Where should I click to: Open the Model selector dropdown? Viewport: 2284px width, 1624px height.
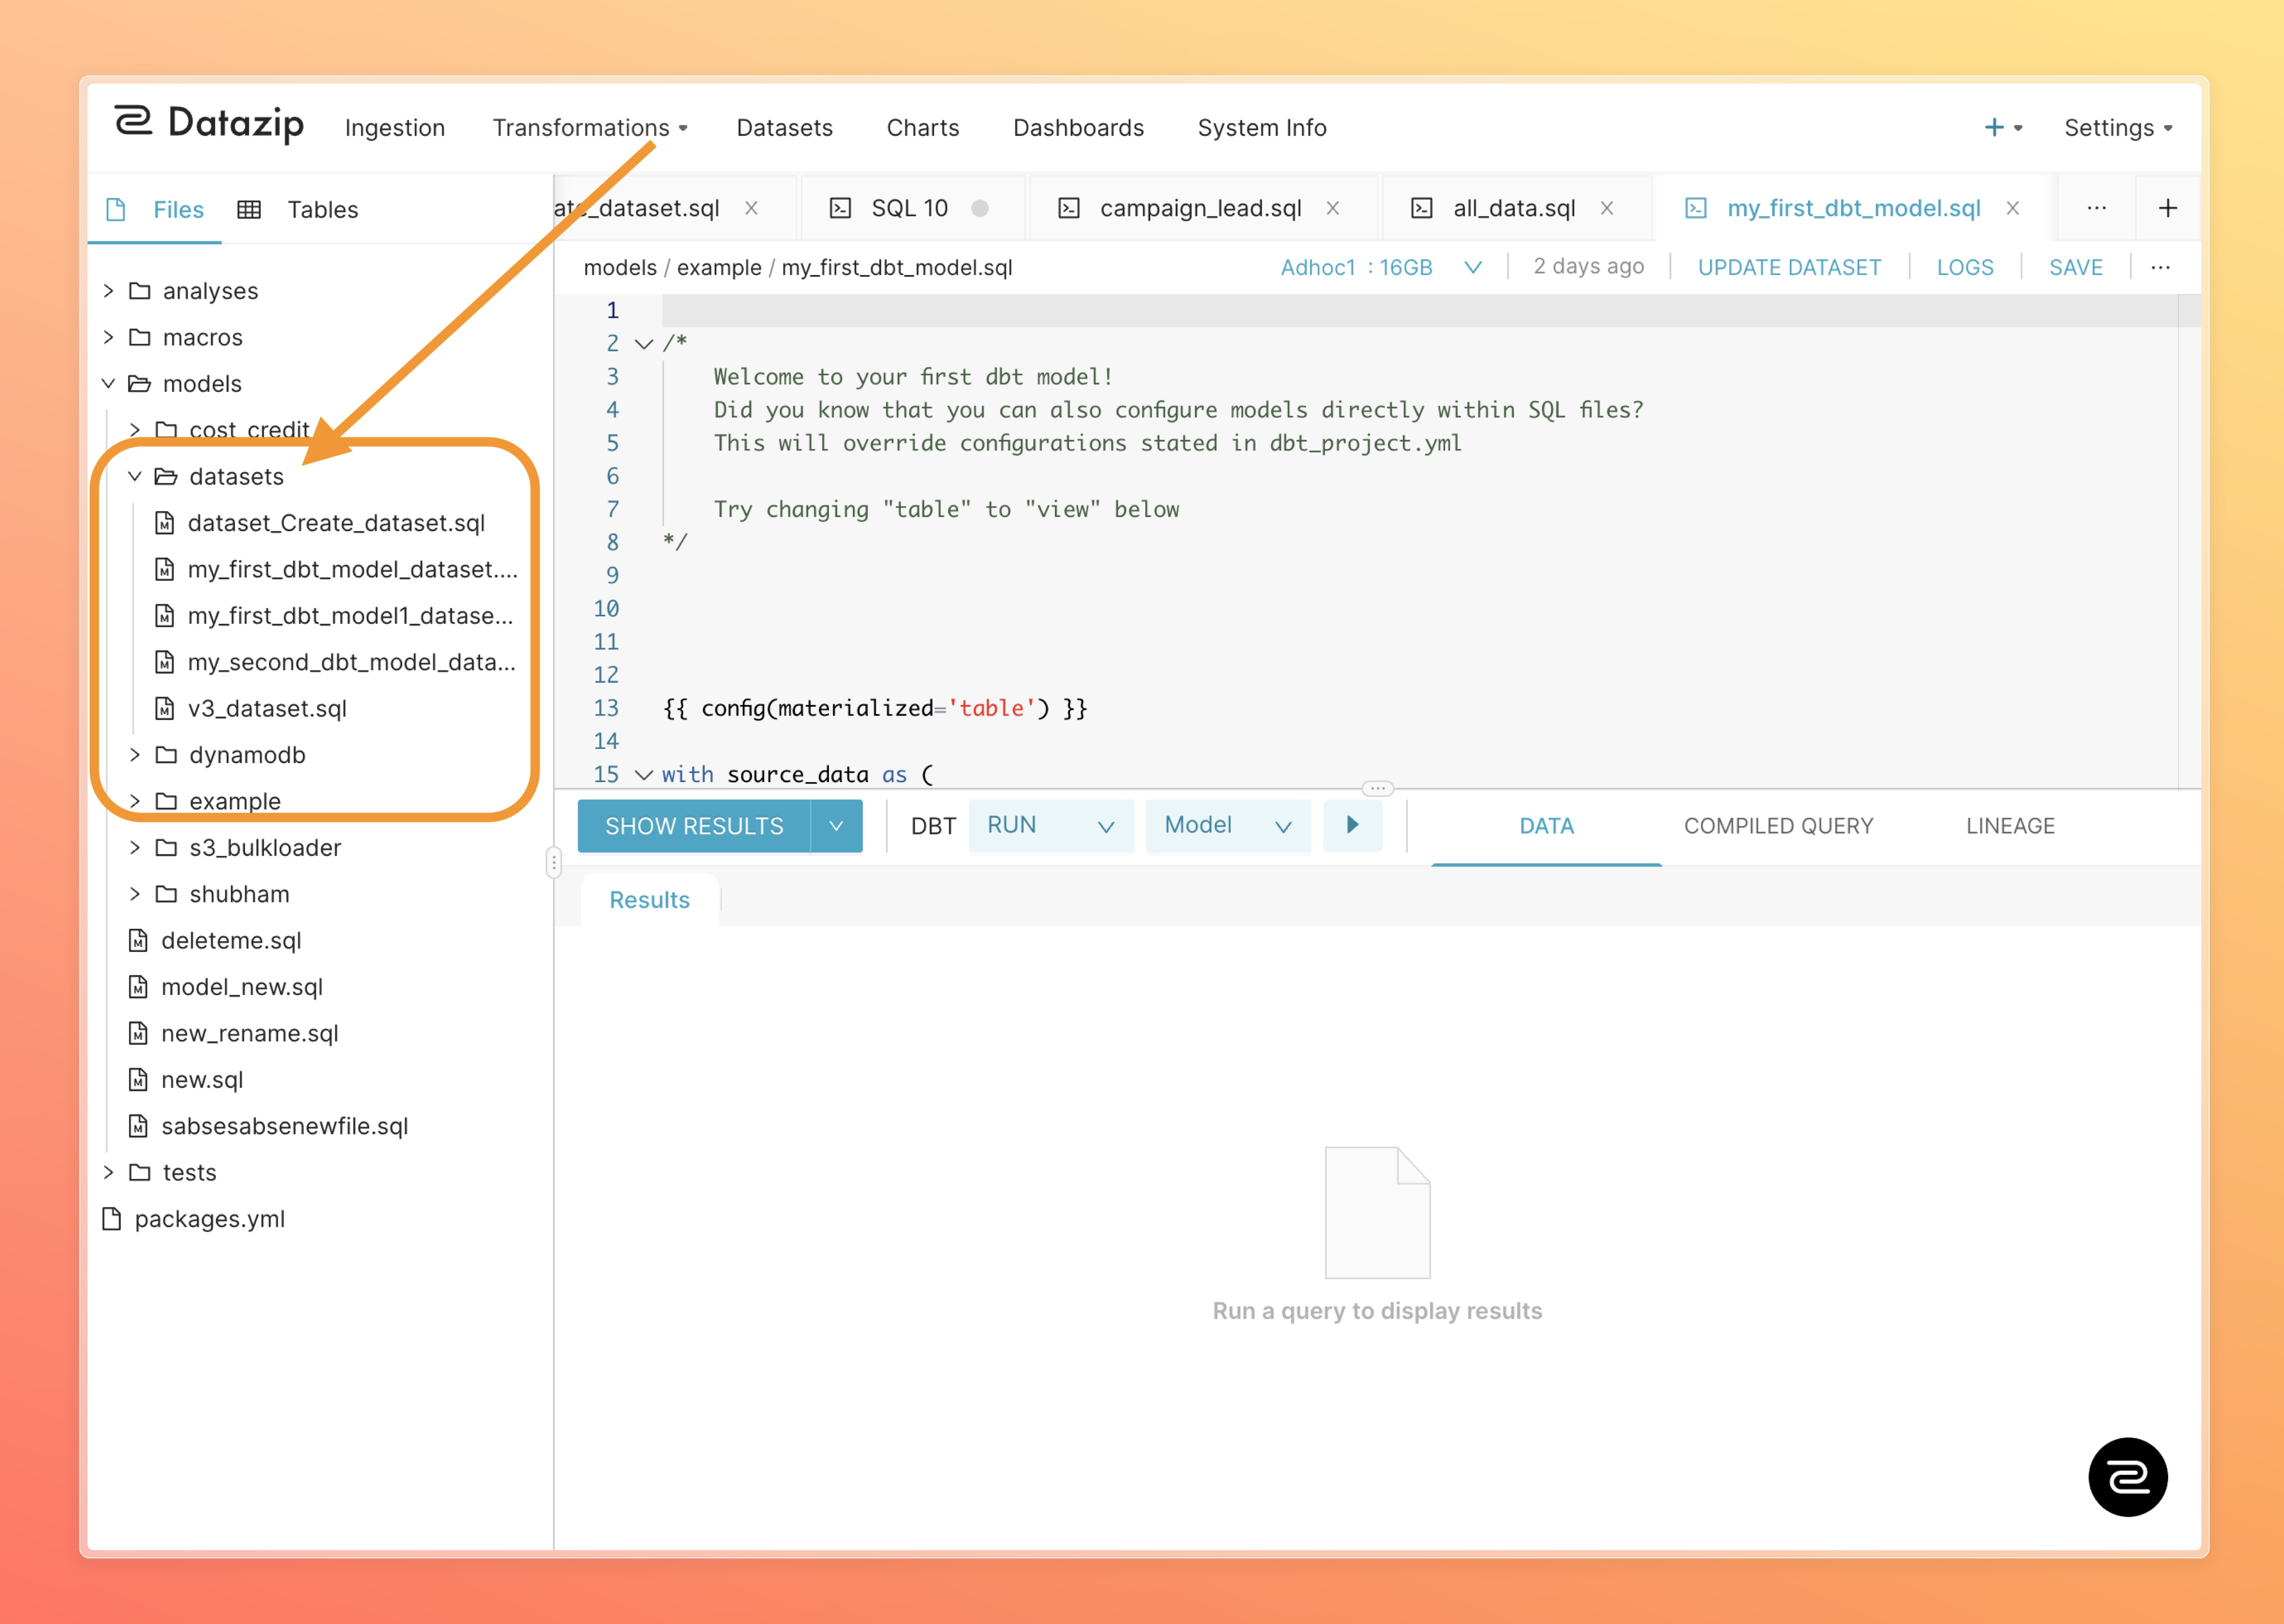click(x=1228, y=825)
